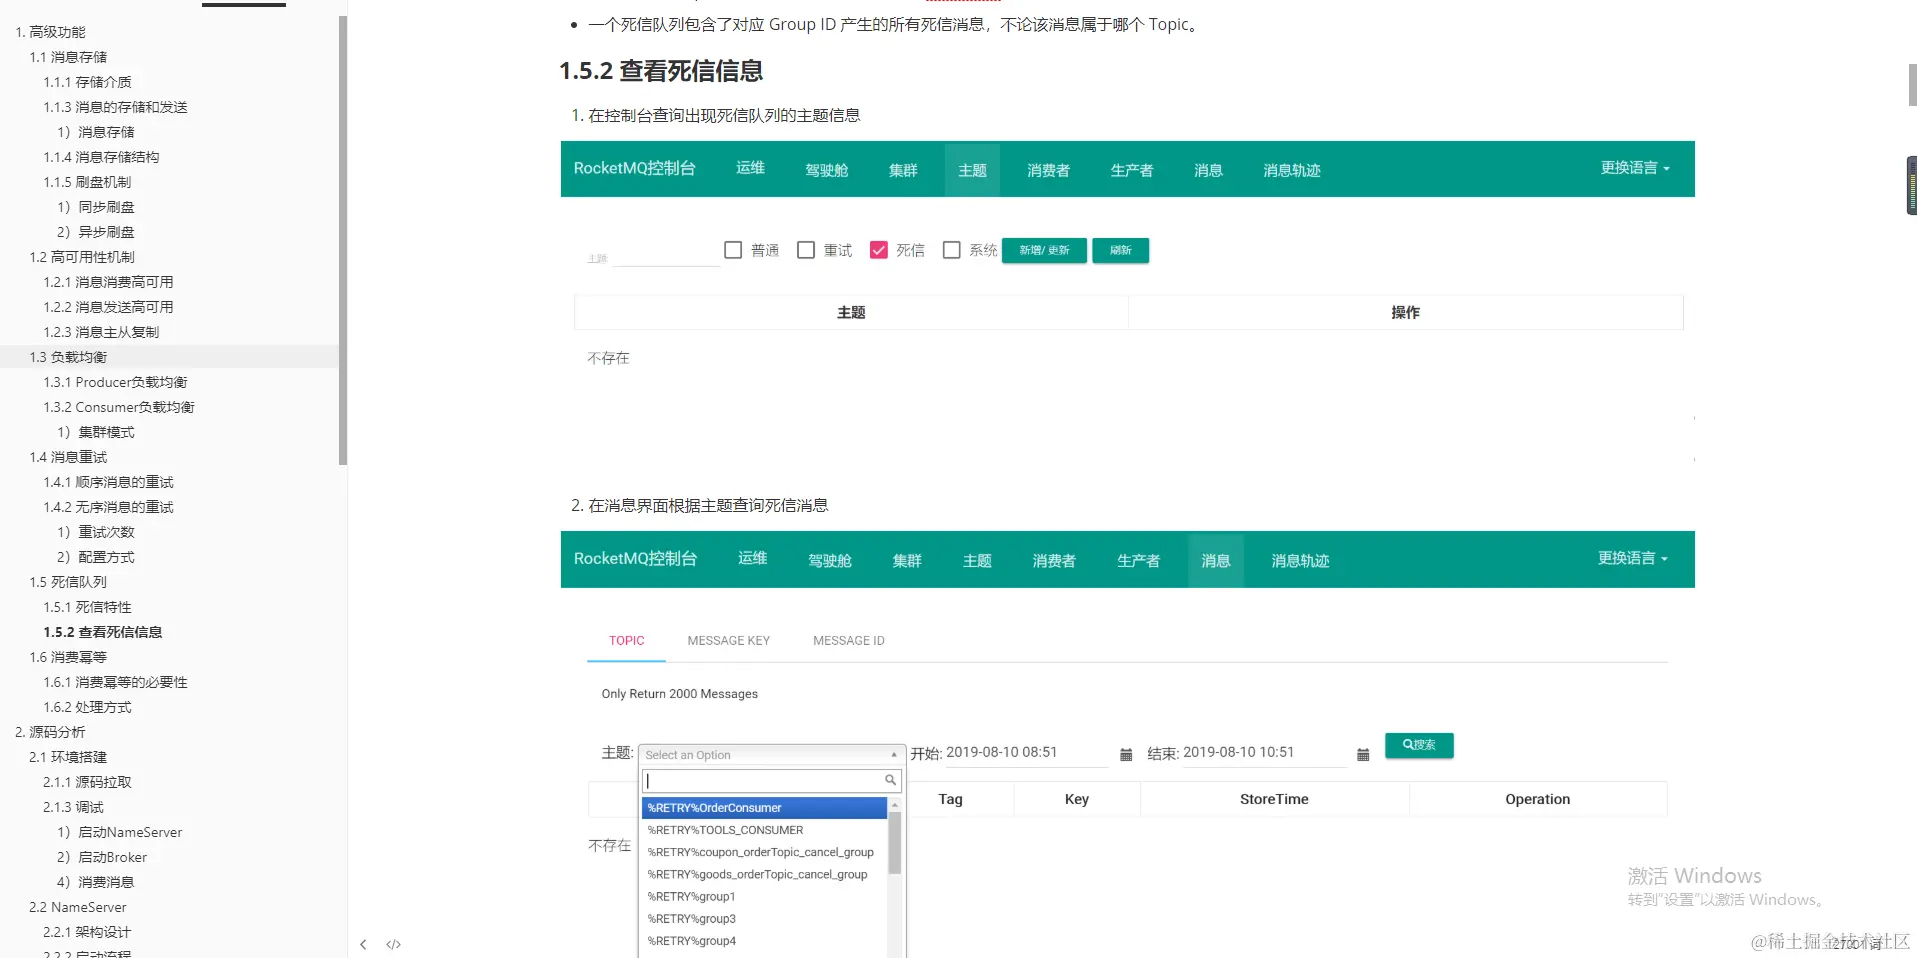Click the StoreTime column header
1917x958 pixels.
1274,799
